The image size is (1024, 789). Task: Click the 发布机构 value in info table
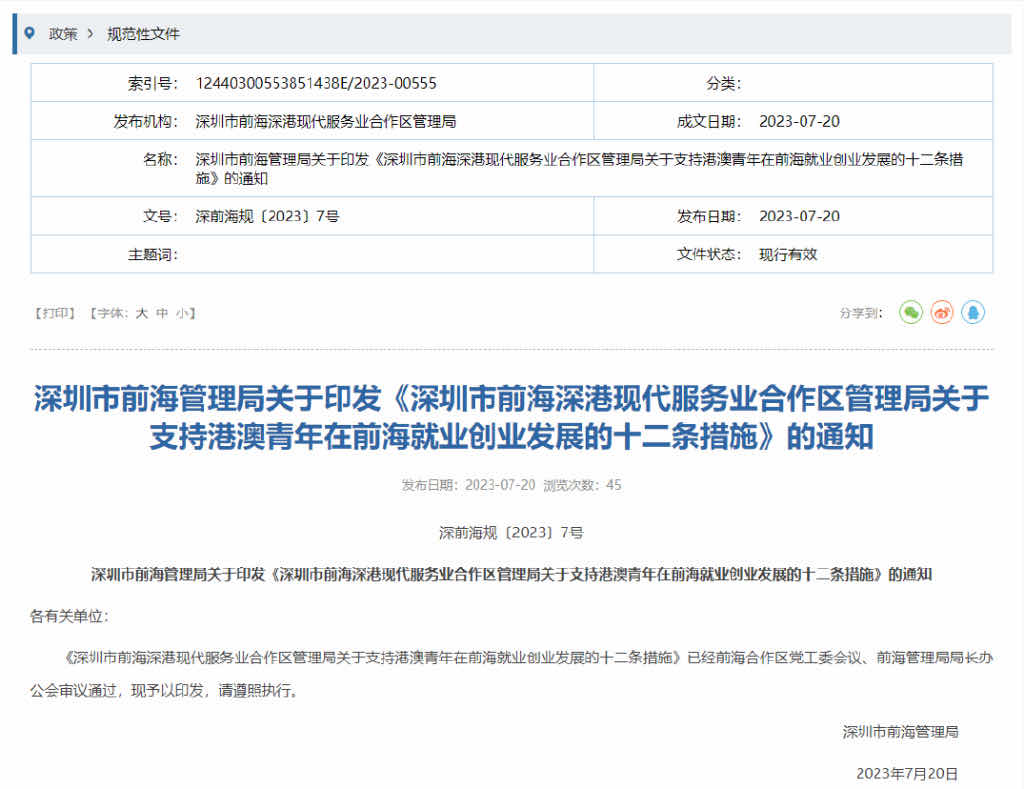click(x=325, y=122)
